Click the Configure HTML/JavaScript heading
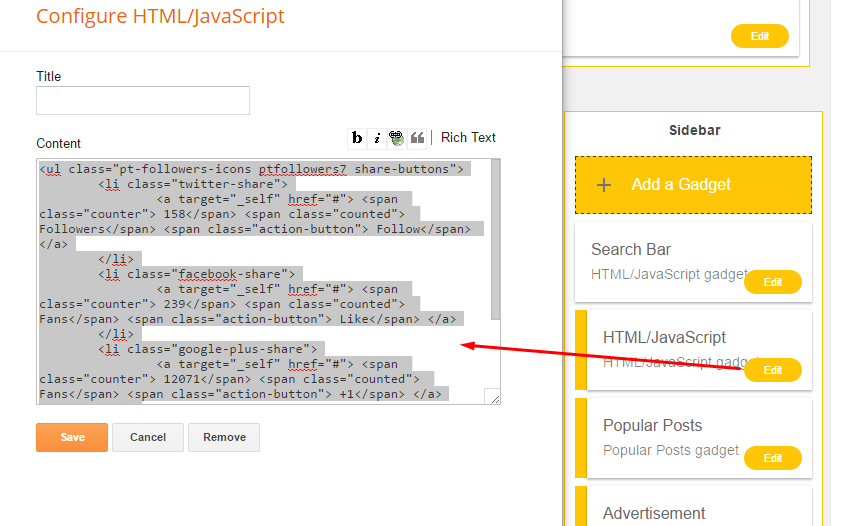The height and width of the screenshot is (526, 862). click(x=161, y=16)
